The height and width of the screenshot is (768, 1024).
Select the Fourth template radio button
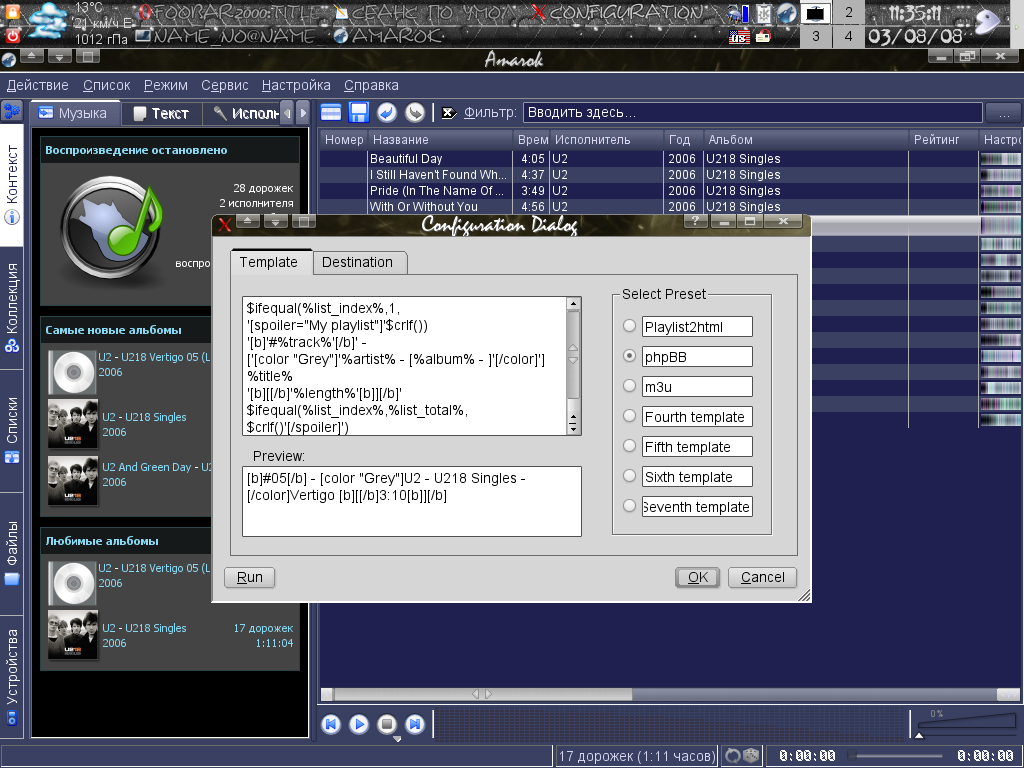630,416
